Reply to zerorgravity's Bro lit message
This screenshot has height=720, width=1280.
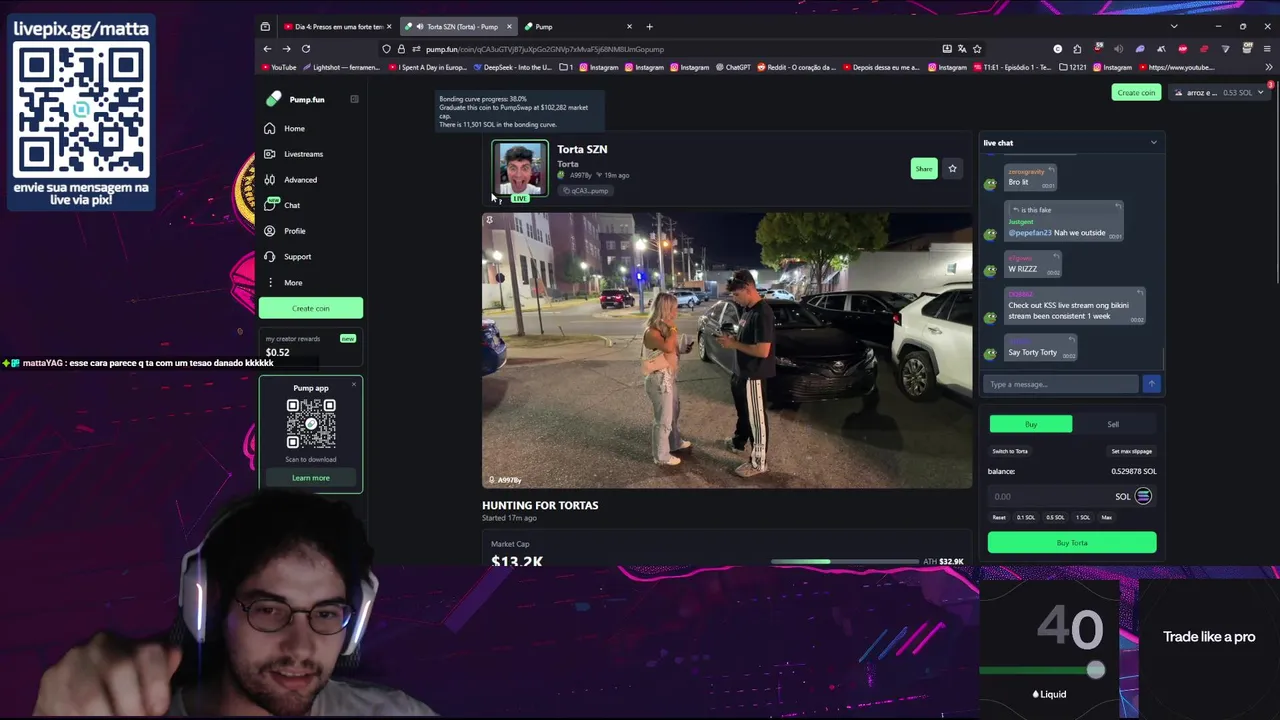click(1051, 171)
